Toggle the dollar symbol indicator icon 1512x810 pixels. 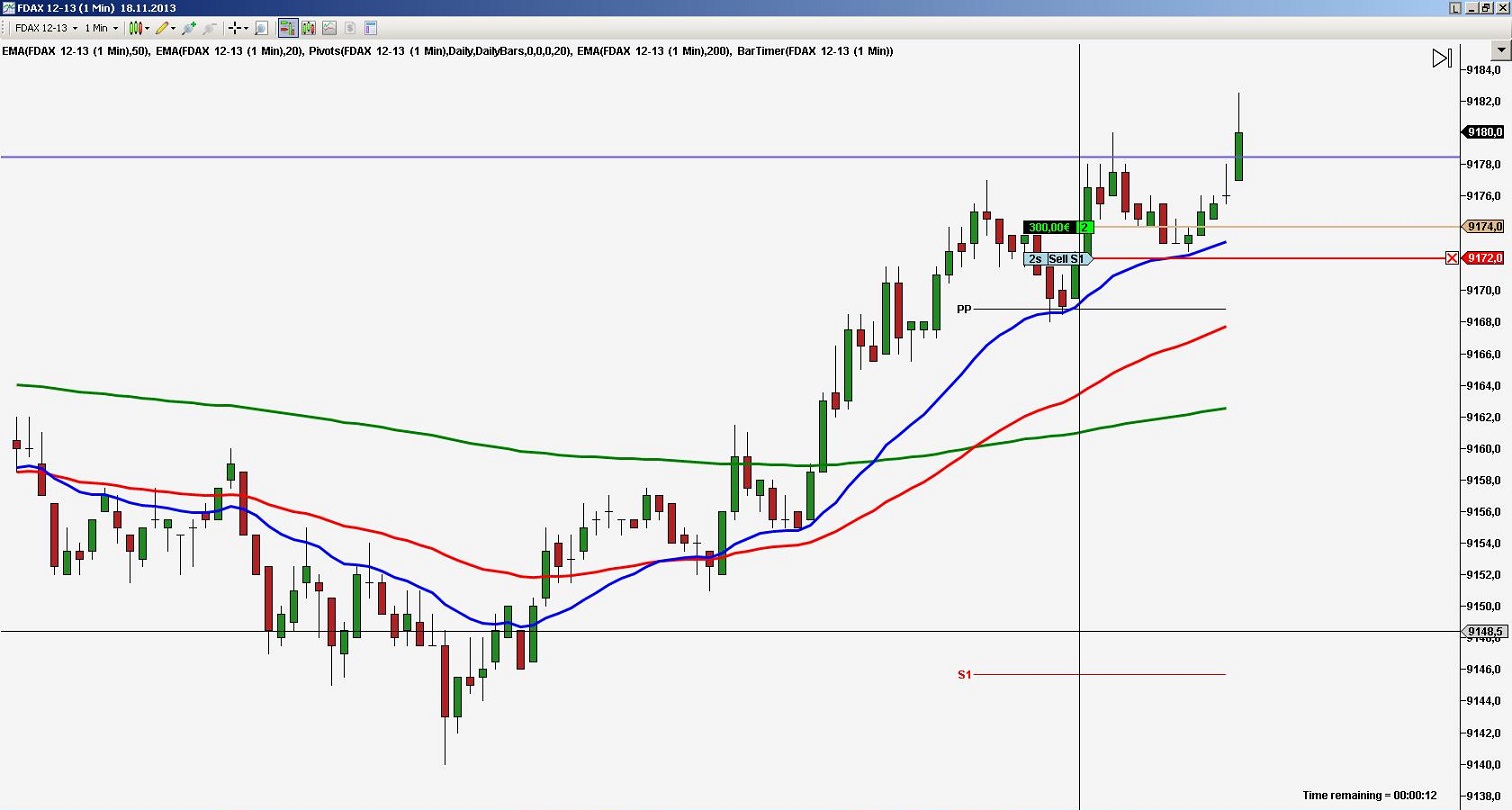tap(349, 28)
